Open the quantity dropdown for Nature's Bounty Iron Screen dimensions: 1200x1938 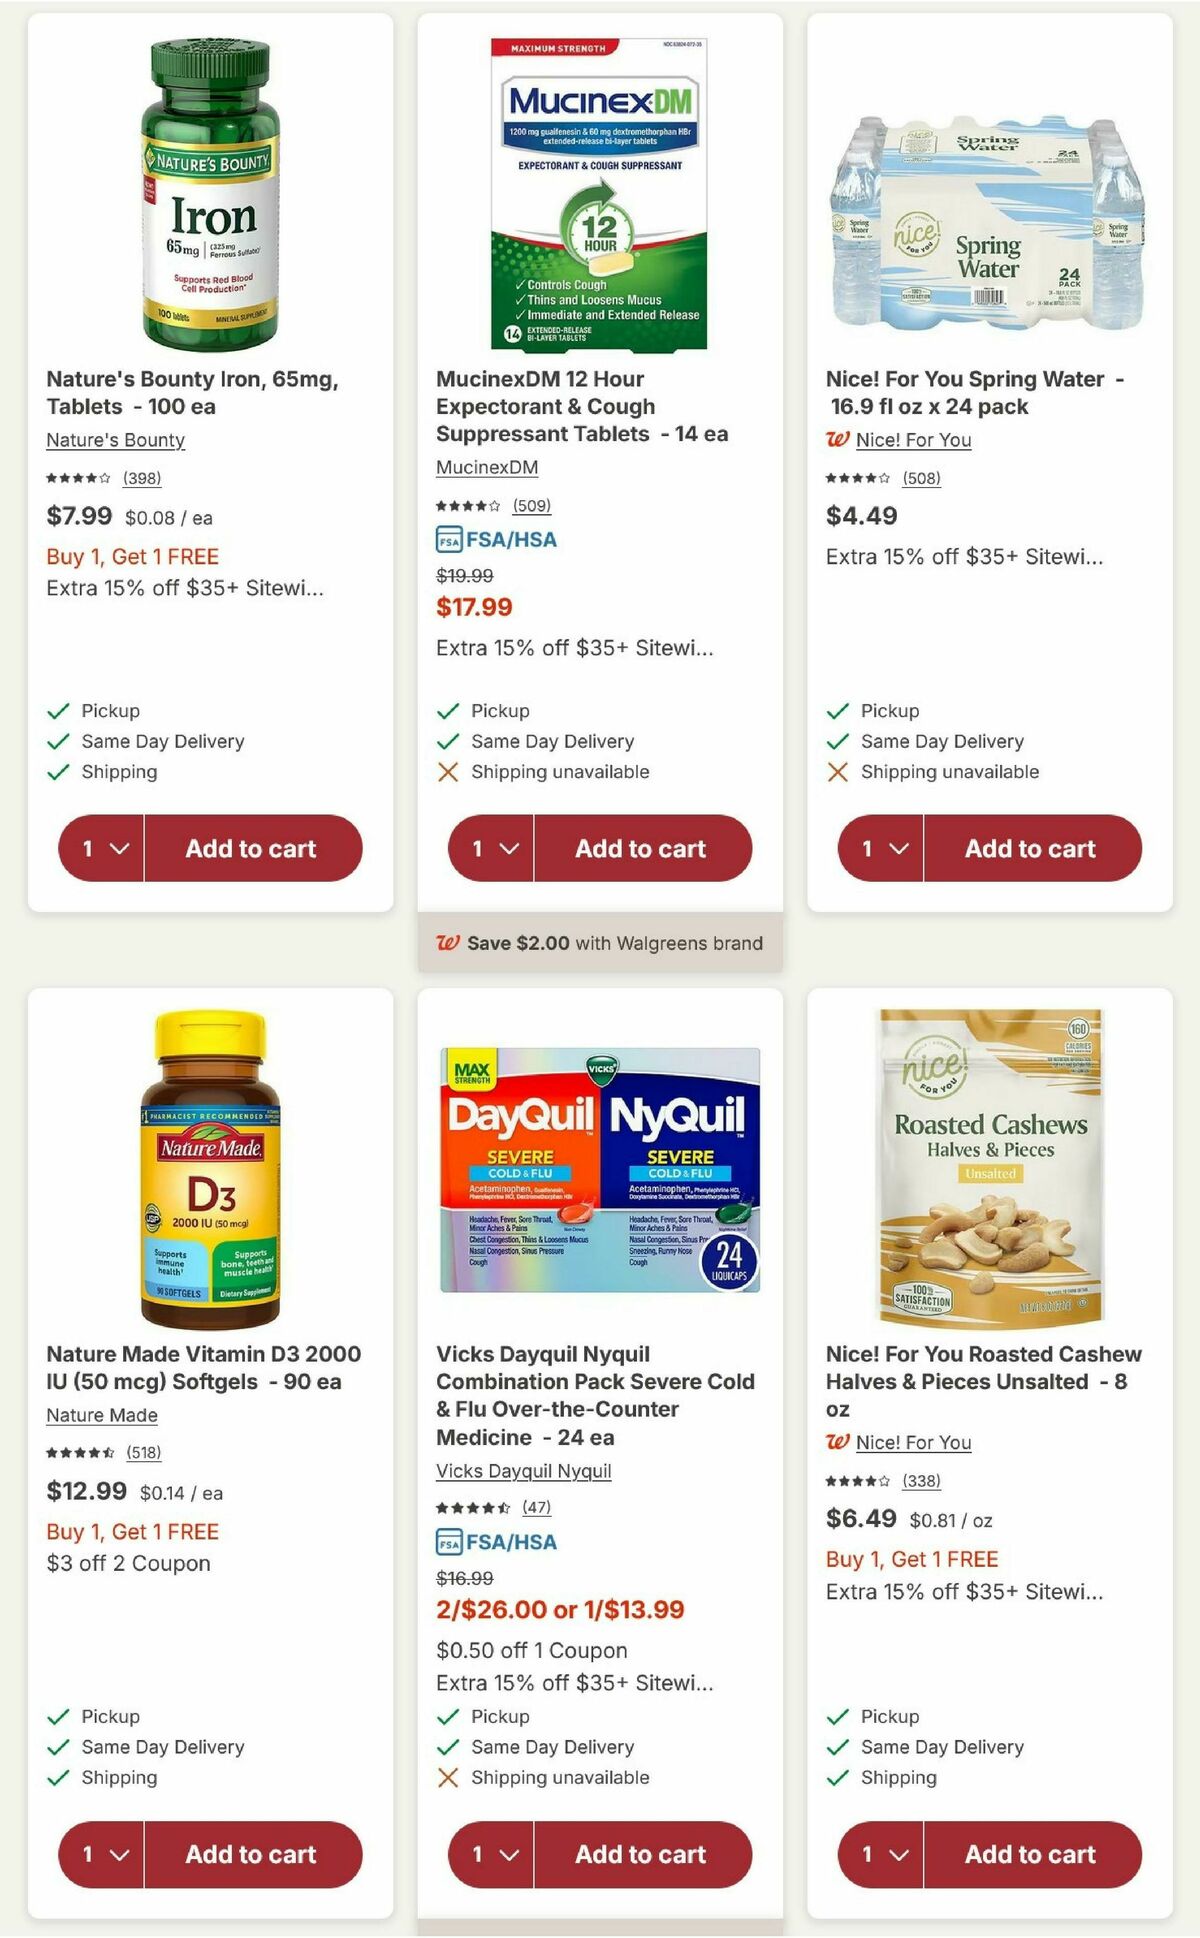pyautogui.click(x=100, y=848)
